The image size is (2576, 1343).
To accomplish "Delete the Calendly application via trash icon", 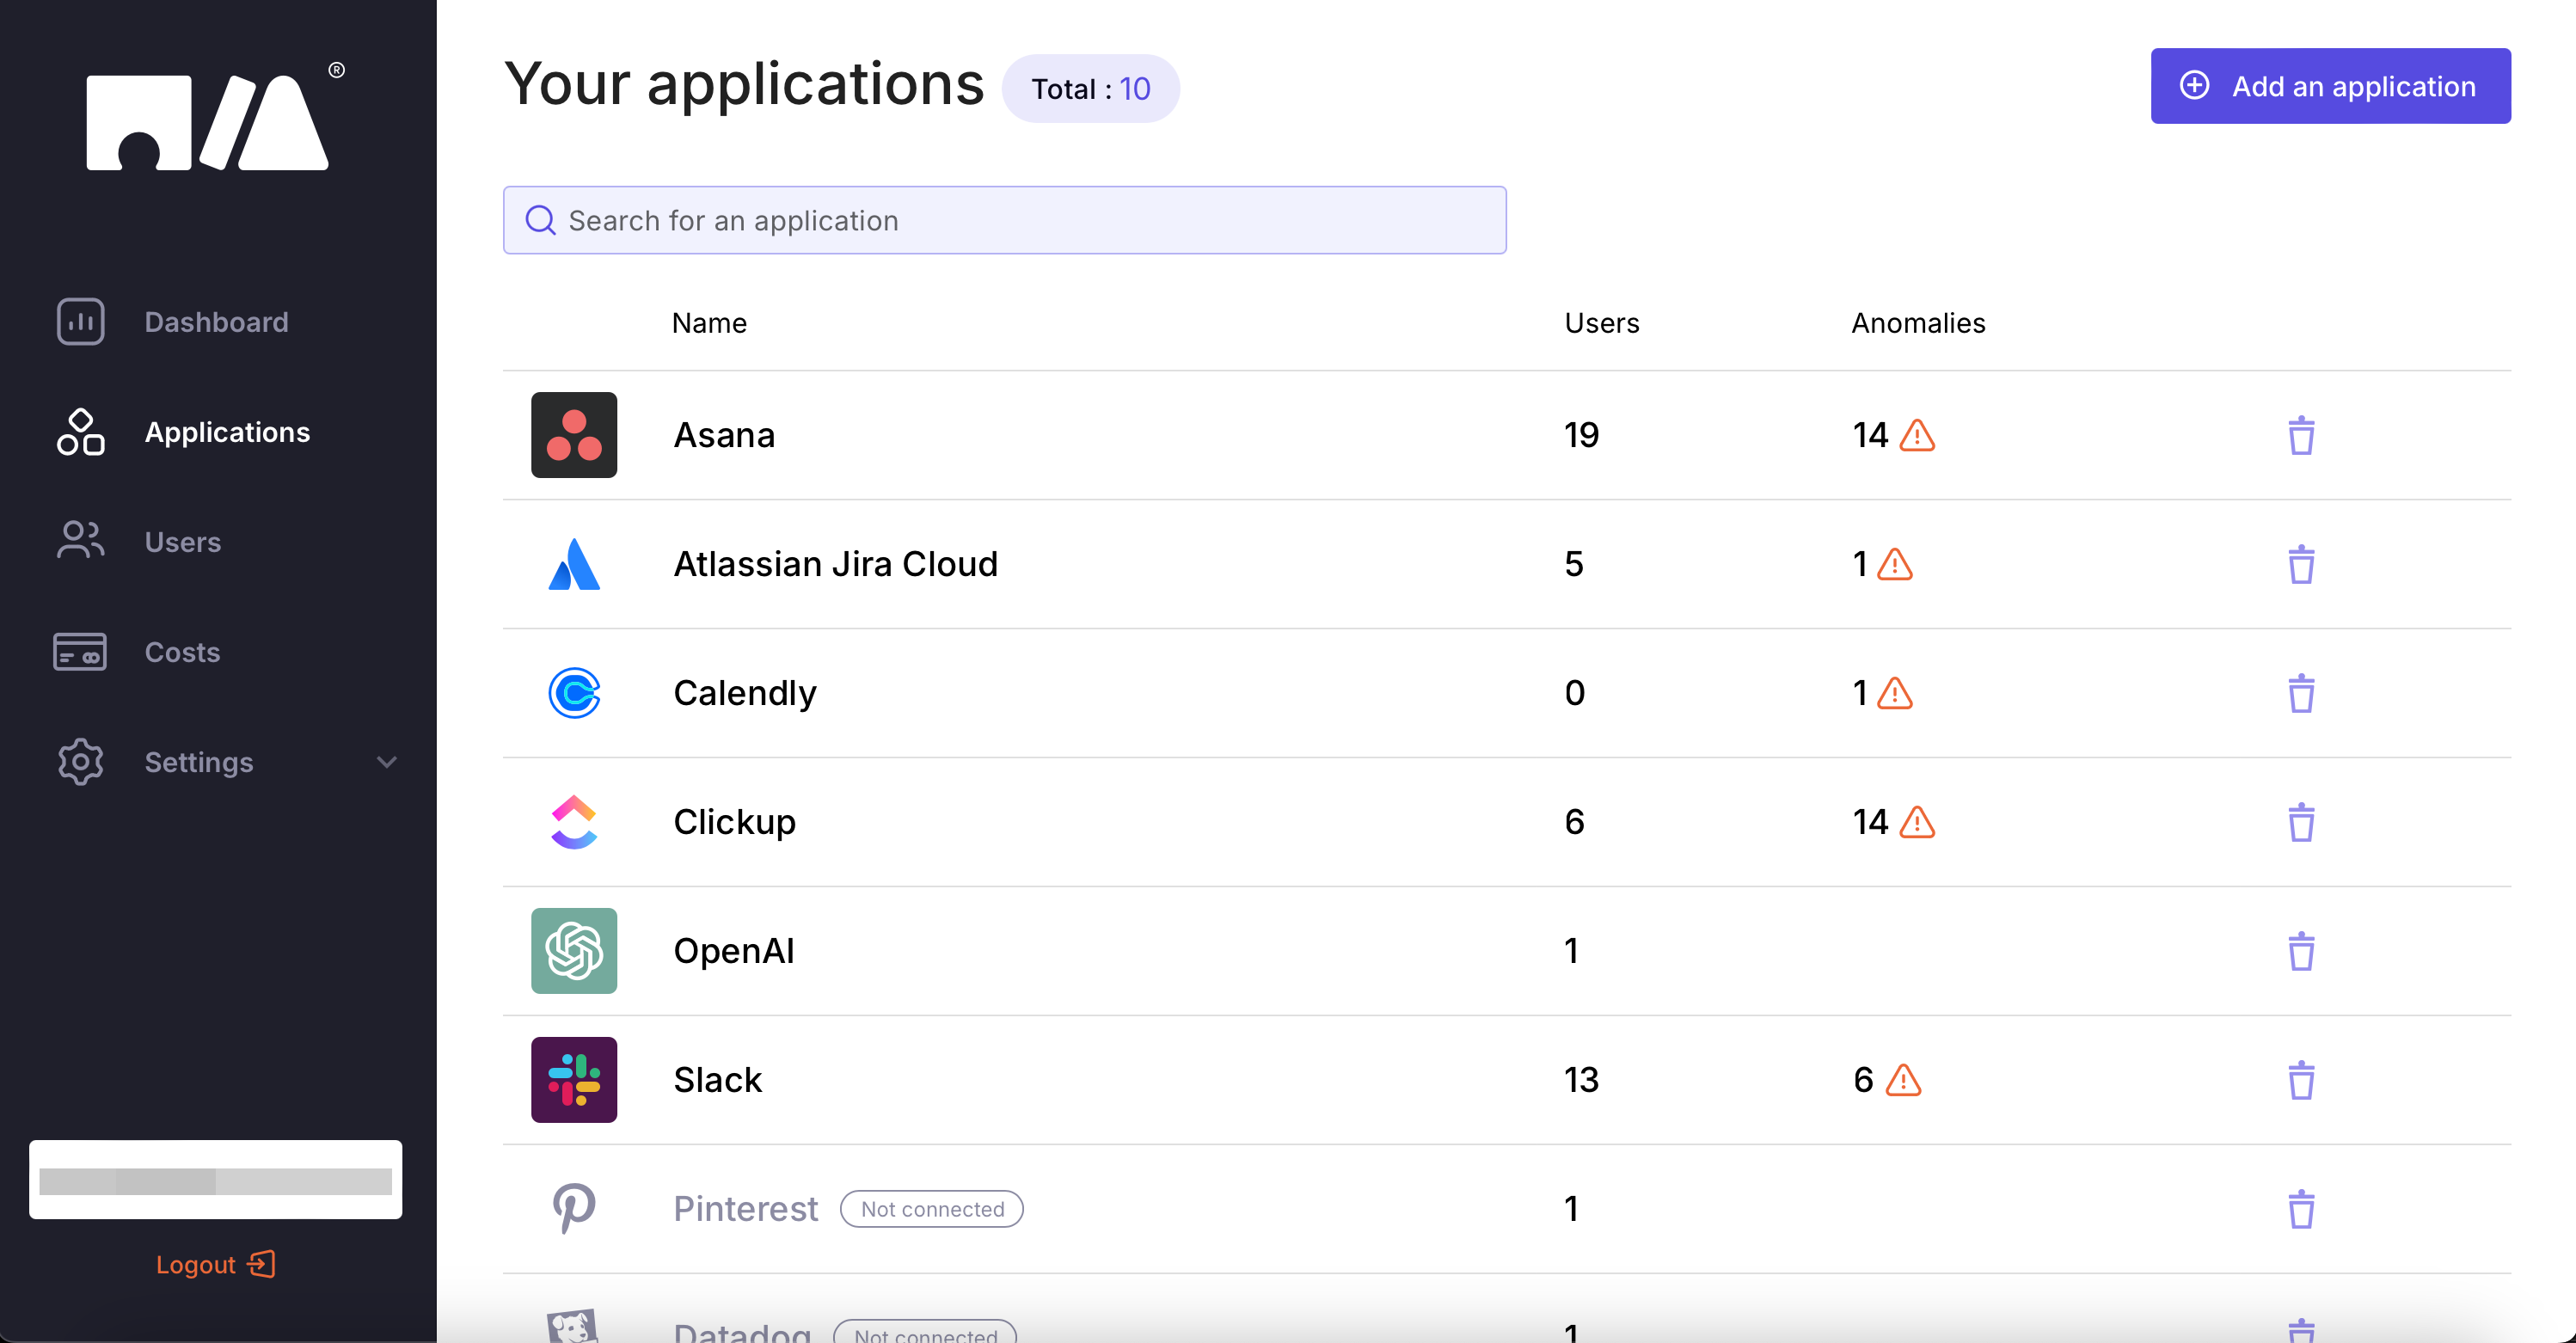I will click(2301, 693).
